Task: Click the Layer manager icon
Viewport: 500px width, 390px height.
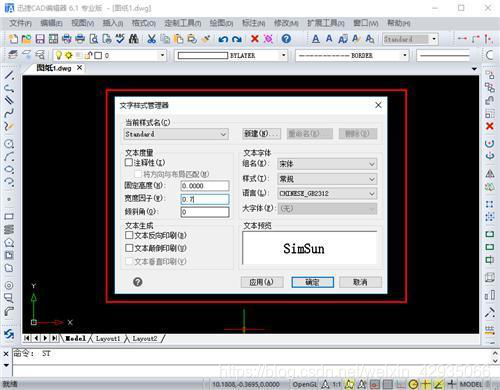Action: tap(13, 55)
